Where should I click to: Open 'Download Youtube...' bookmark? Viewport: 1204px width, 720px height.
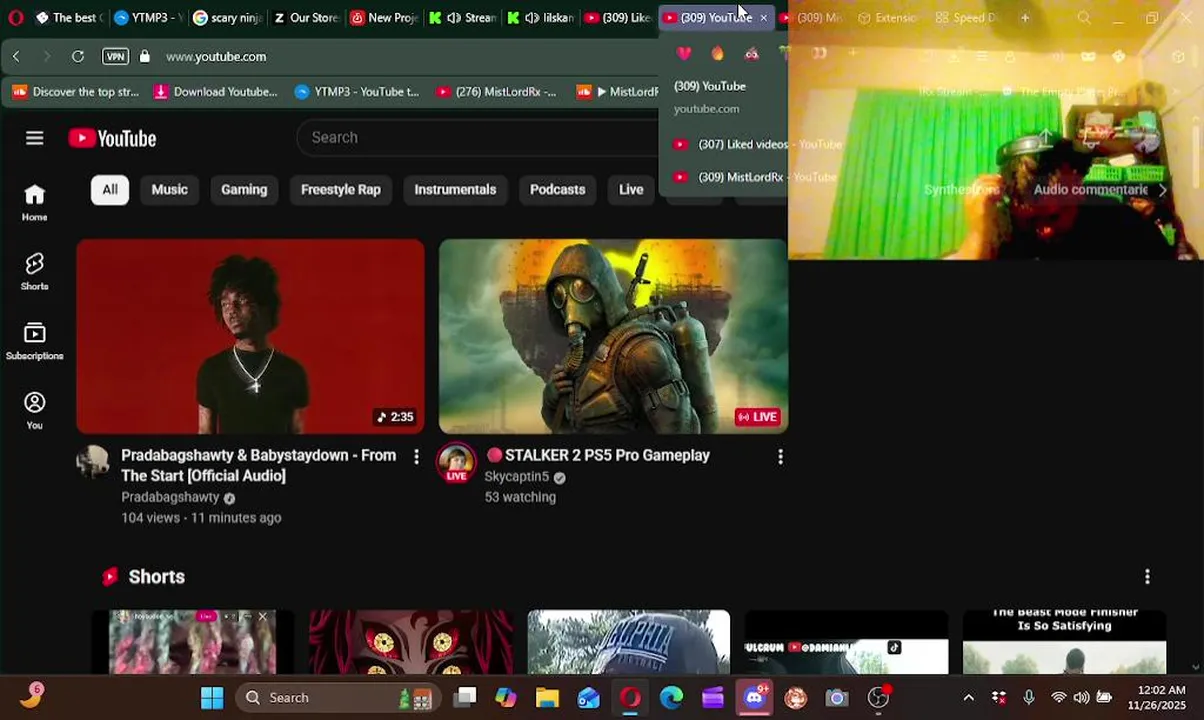[x=216, y=92]
